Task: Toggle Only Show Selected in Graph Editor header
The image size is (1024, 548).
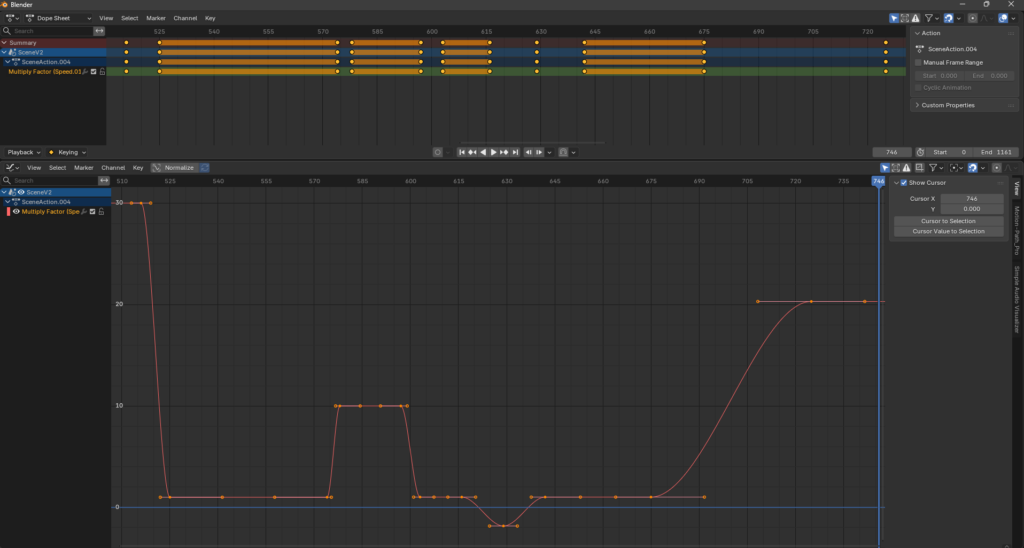Action: [x=885, y=168]
